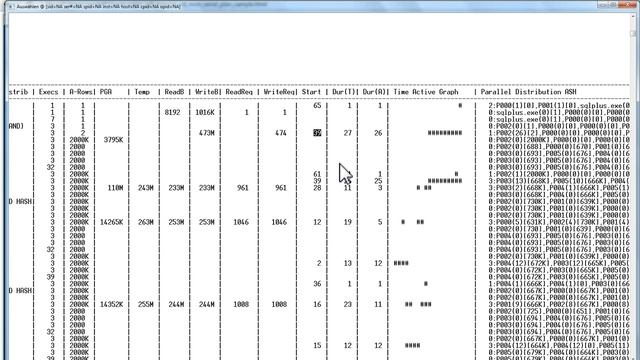Viewport: 640px width, 360px height.
Task: Click the '1:P004(1)[666K]' distribution row
Action: [x=559, y=284]
